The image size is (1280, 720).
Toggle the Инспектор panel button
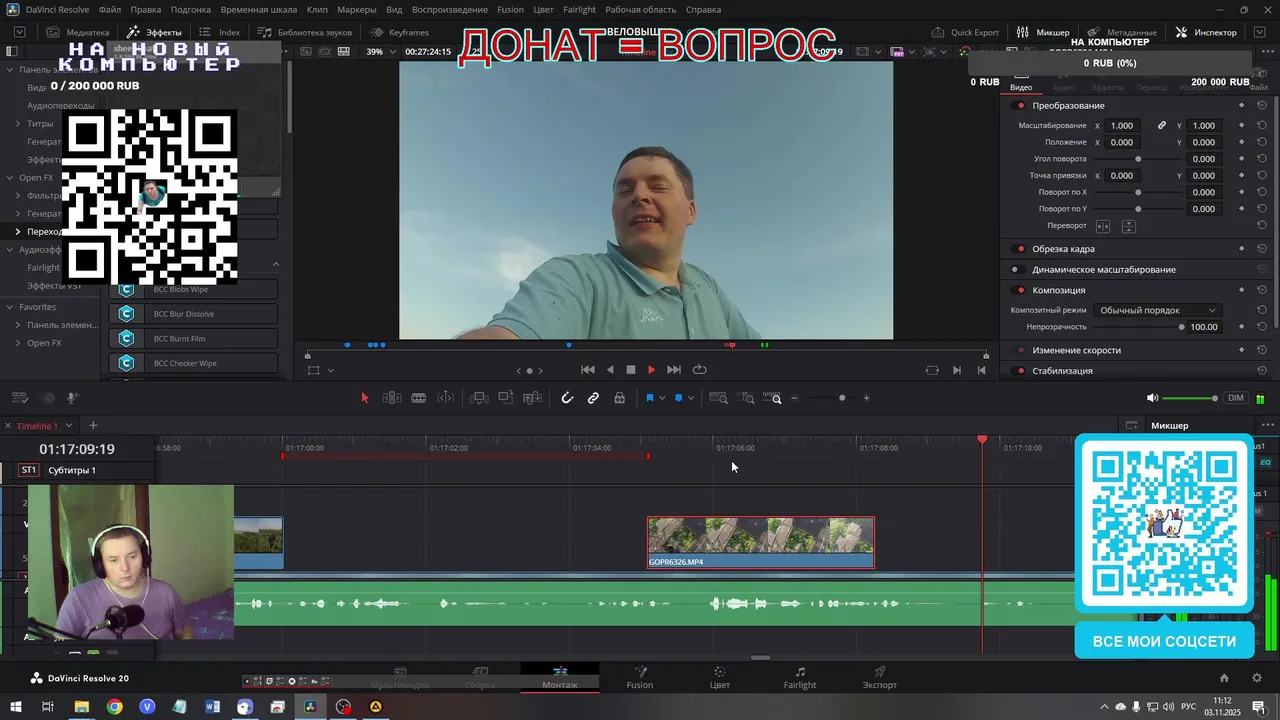(1207, 32)
